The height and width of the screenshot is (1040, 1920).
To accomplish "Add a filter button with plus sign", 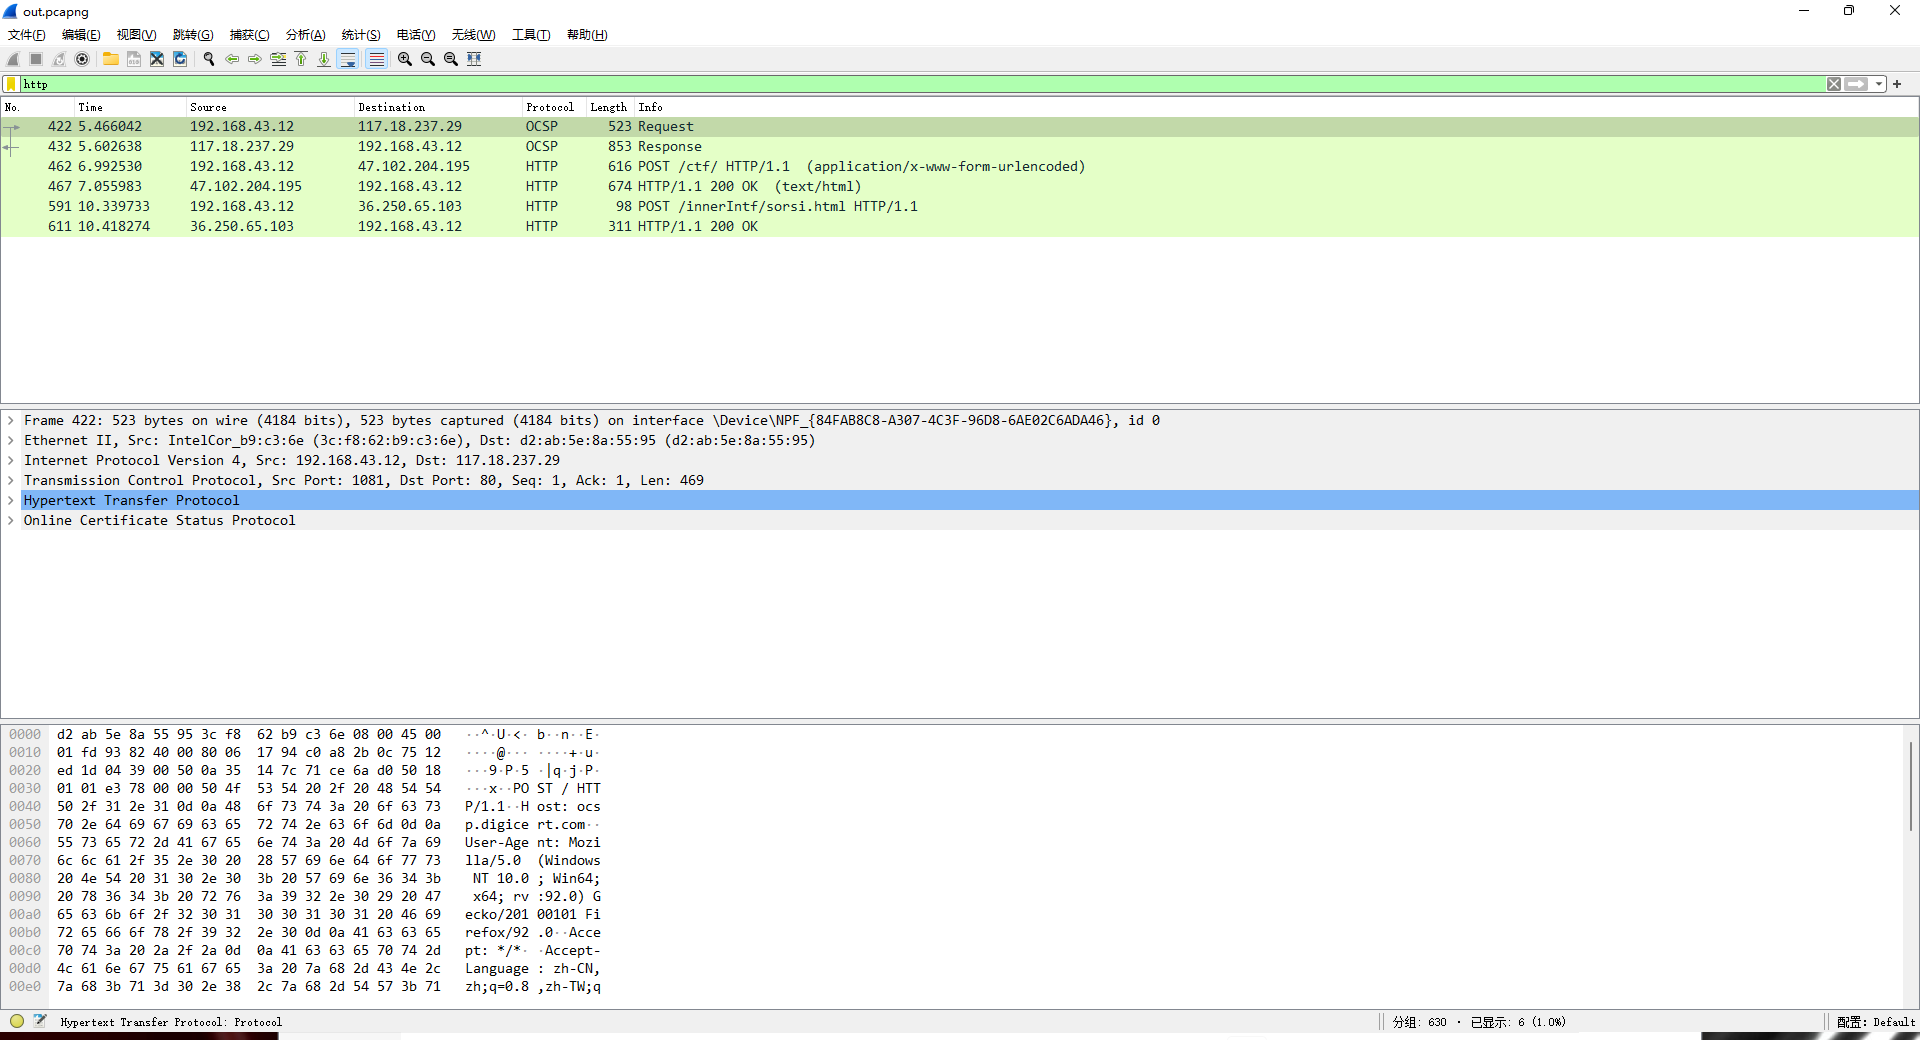I will 1897,84.
